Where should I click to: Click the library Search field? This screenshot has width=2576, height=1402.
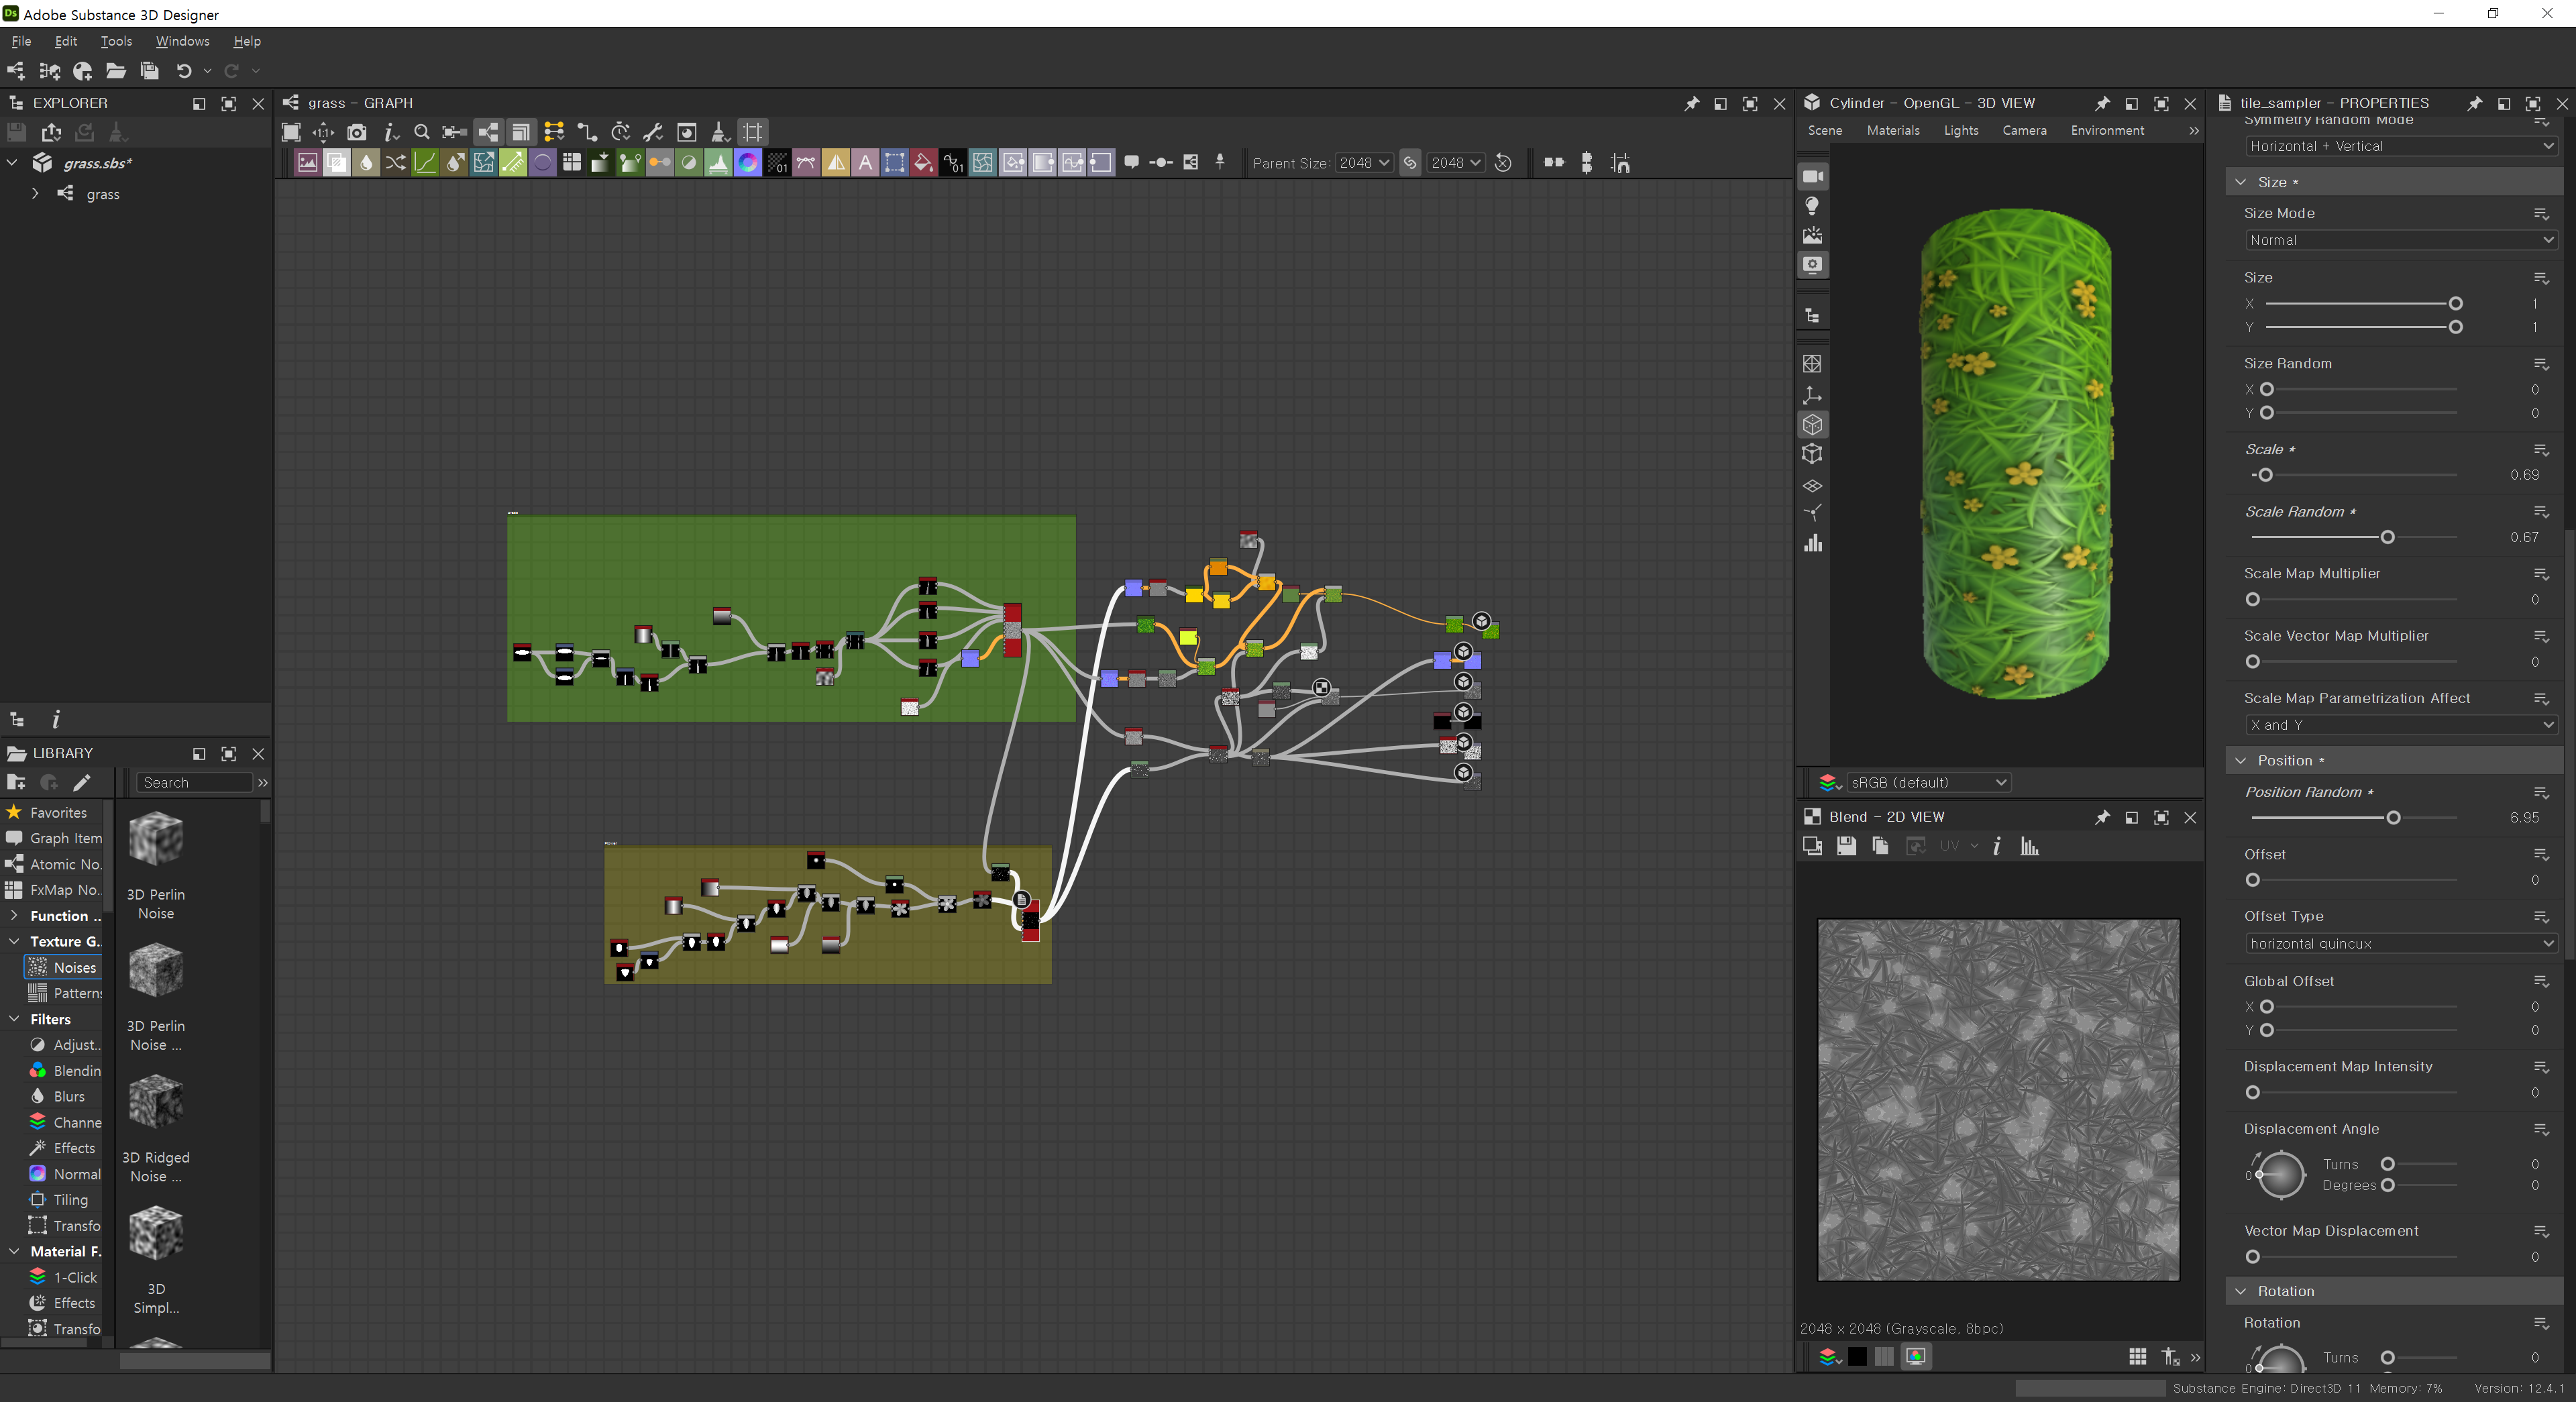[194, 782]
